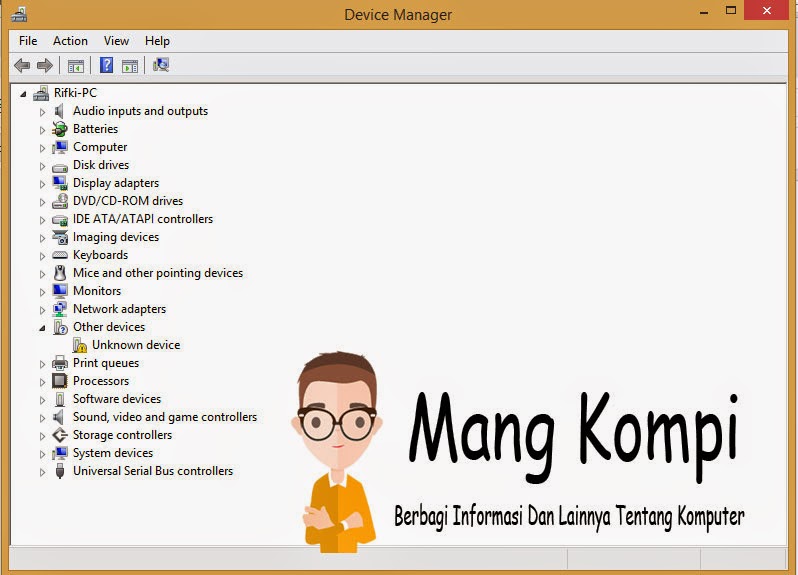Select the Print queues label

[x=106, y=363]
